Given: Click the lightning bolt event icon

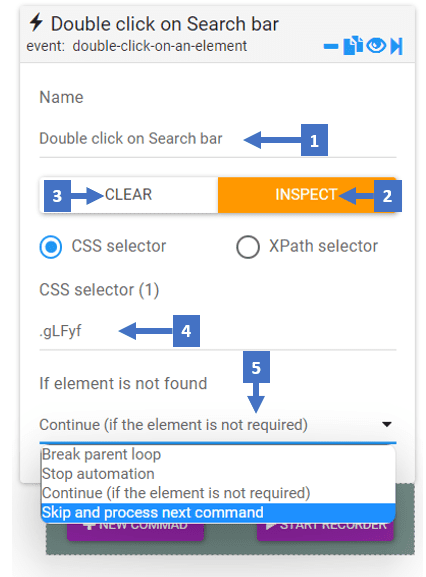Looking at the screenshot, I should click(x=36, y=22).
